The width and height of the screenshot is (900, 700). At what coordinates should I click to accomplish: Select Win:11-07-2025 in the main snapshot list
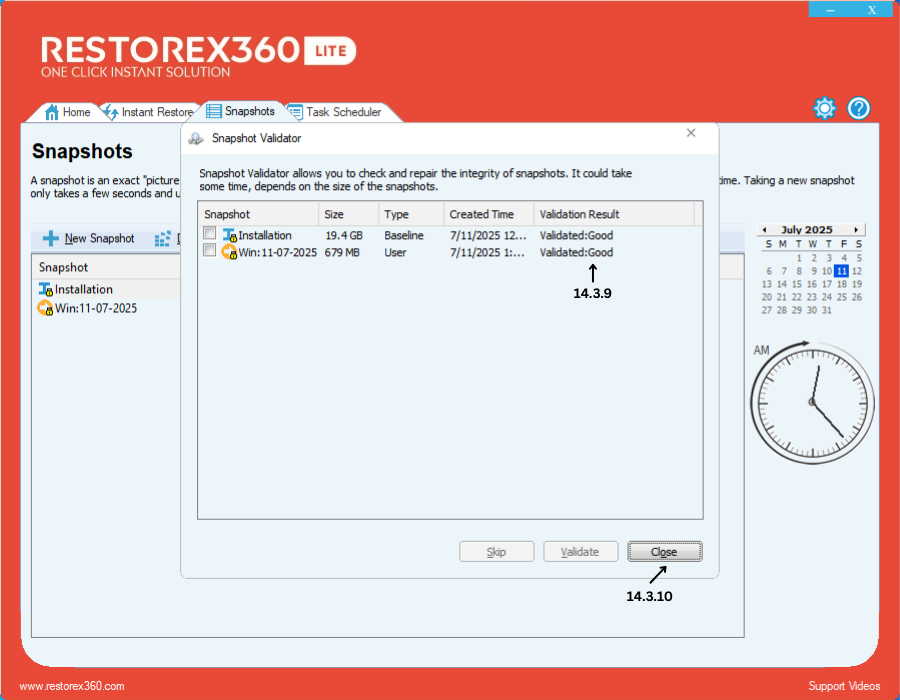pyautogui.click(x=96, y=308)
